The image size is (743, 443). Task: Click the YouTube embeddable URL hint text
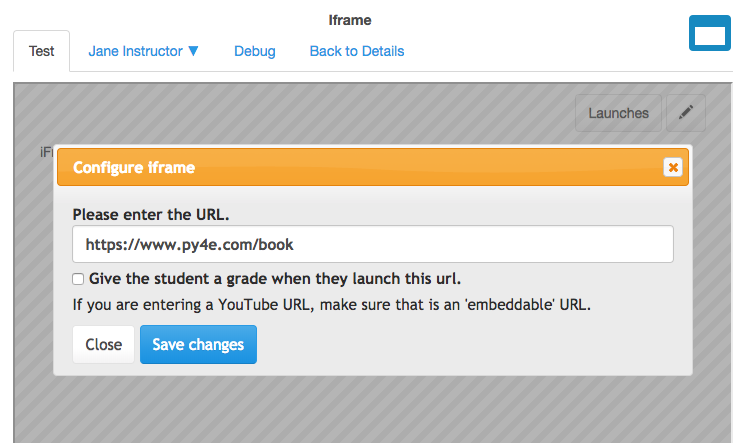tap(331, 304)
